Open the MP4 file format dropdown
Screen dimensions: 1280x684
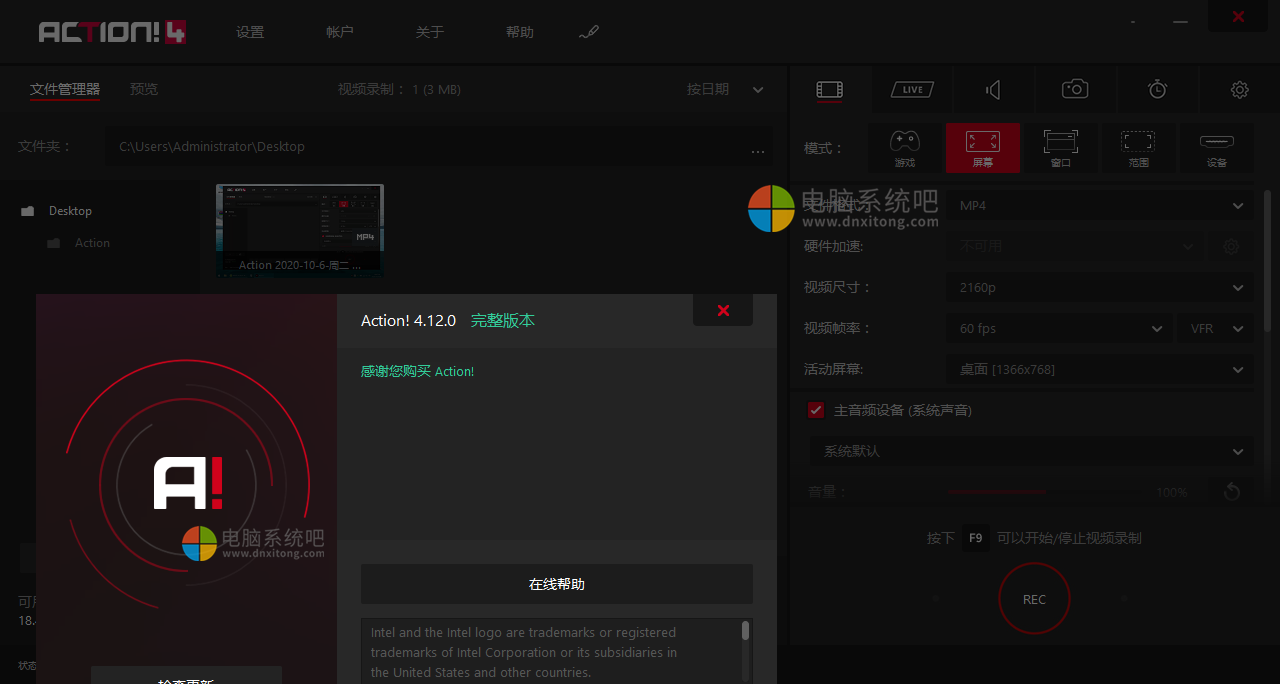pyautogui.click(x=1100, y=205)
